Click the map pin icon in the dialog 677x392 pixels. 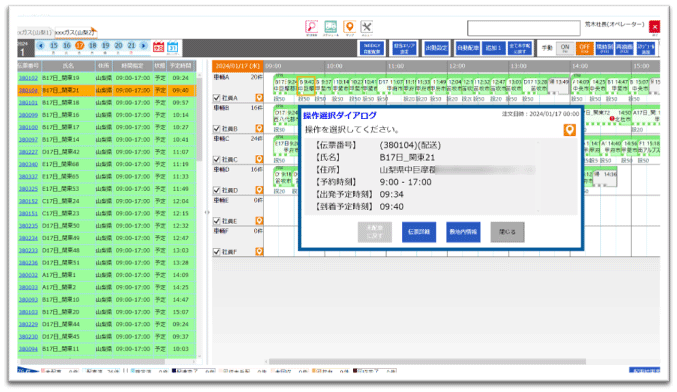point(569,130)
